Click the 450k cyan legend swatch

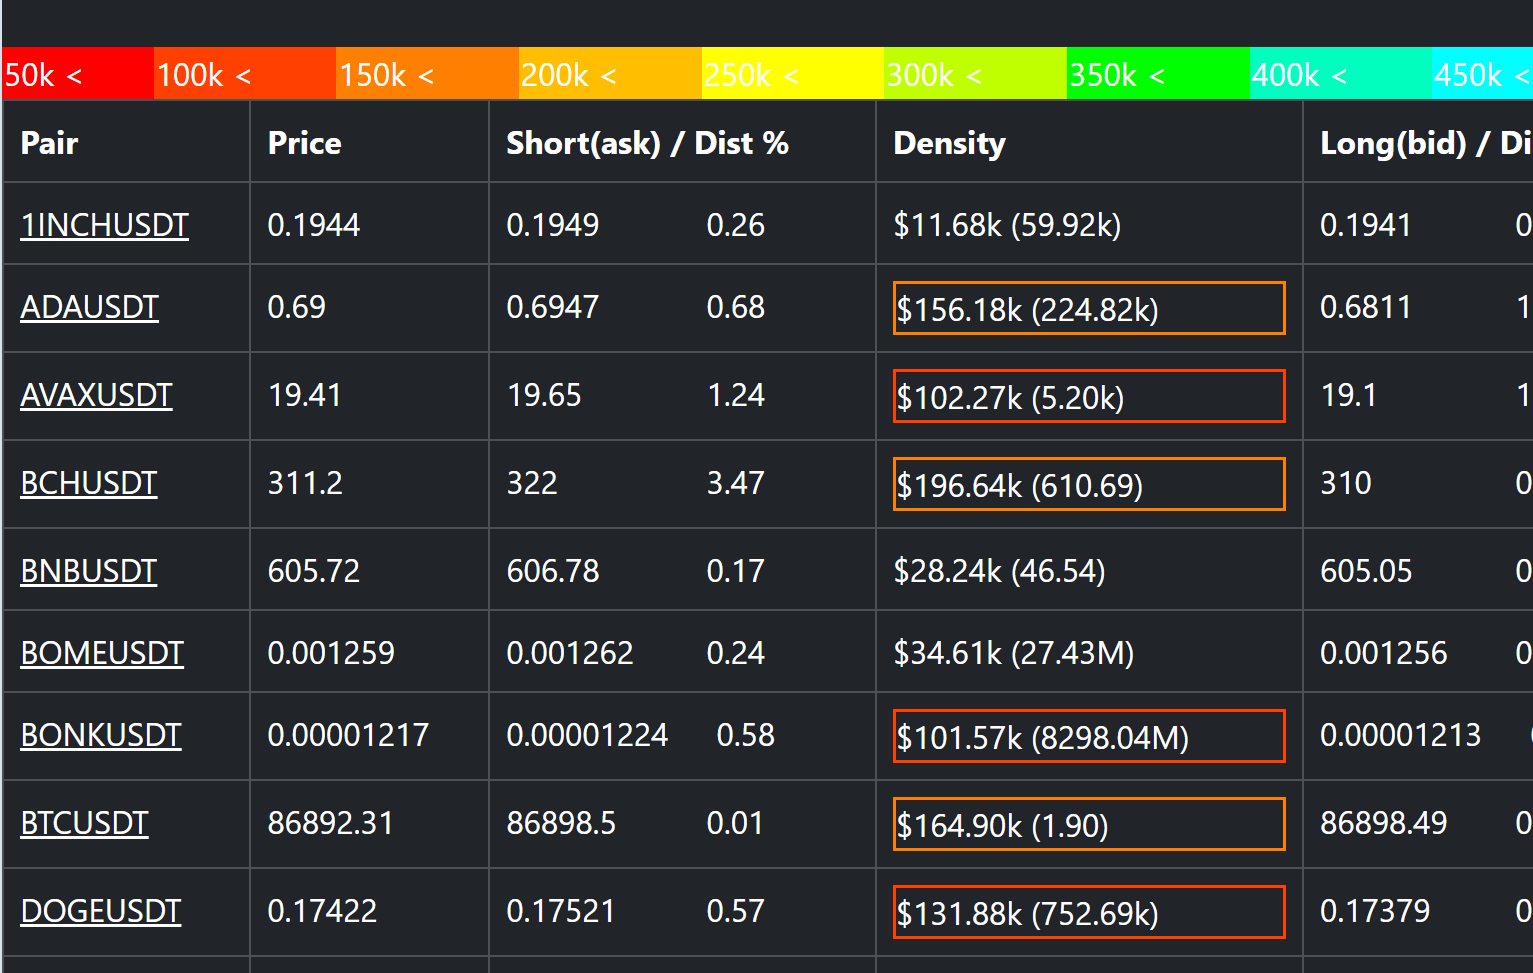(1482, 74)
